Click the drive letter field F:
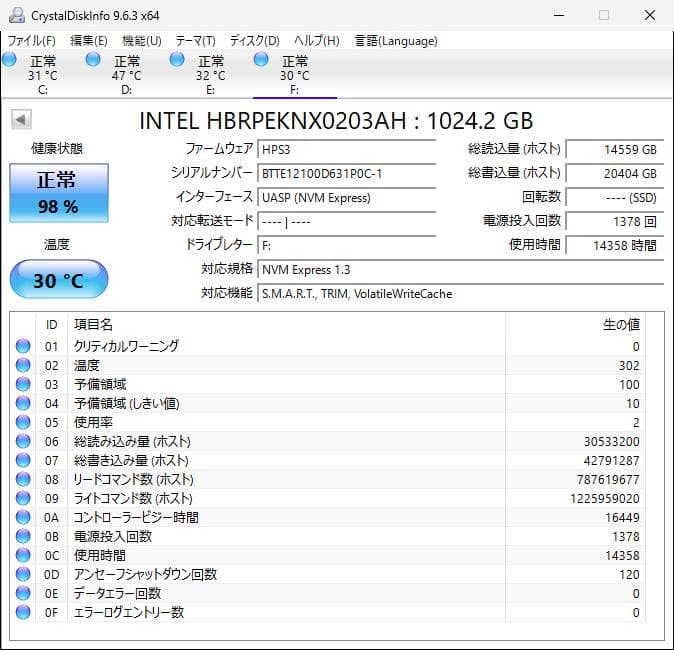Screen dimensions: 674x650 [x=346, y=246]
